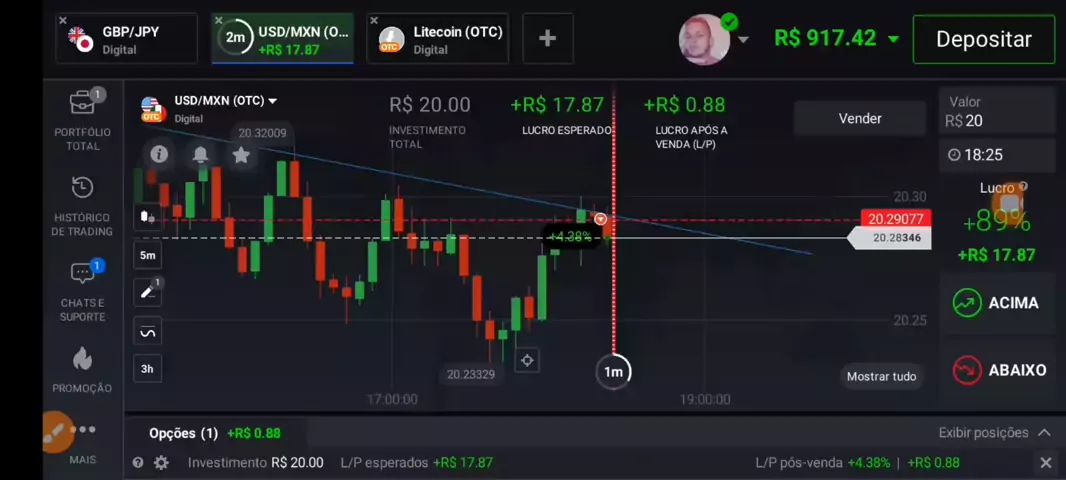
Task: Switch to the GBP/JPY tab
Action: [126, 39]
